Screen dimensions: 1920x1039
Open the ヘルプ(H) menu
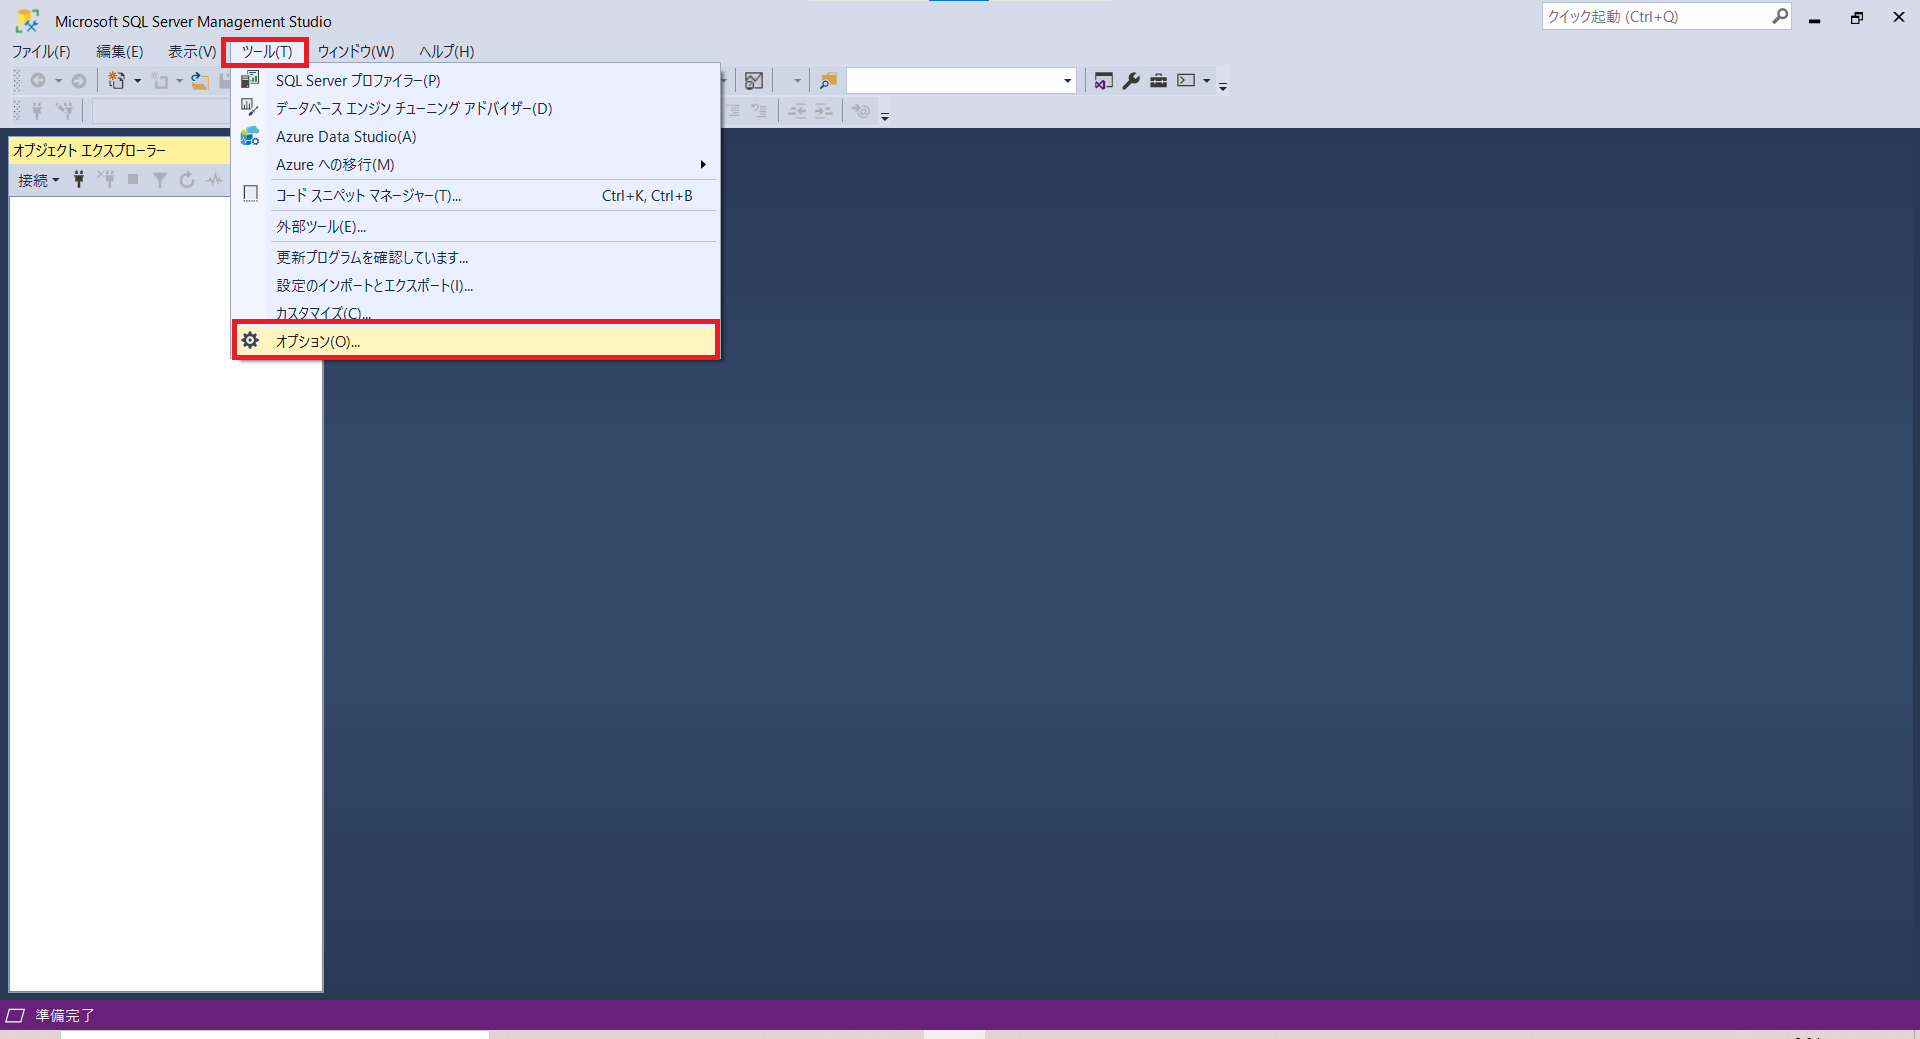tap(446, 52)
